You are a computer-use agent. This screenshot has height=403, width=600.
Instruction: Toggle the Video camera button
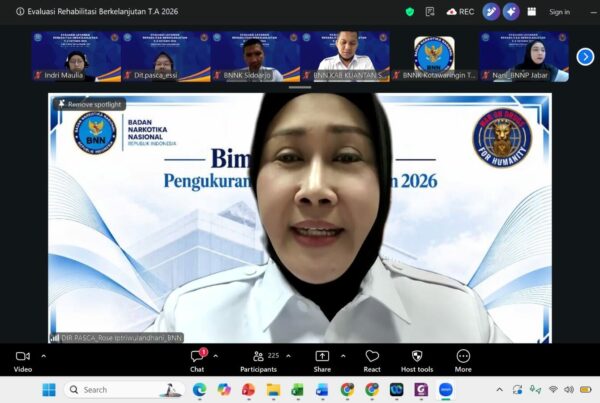pyautogui.click(x=23, y=361)
